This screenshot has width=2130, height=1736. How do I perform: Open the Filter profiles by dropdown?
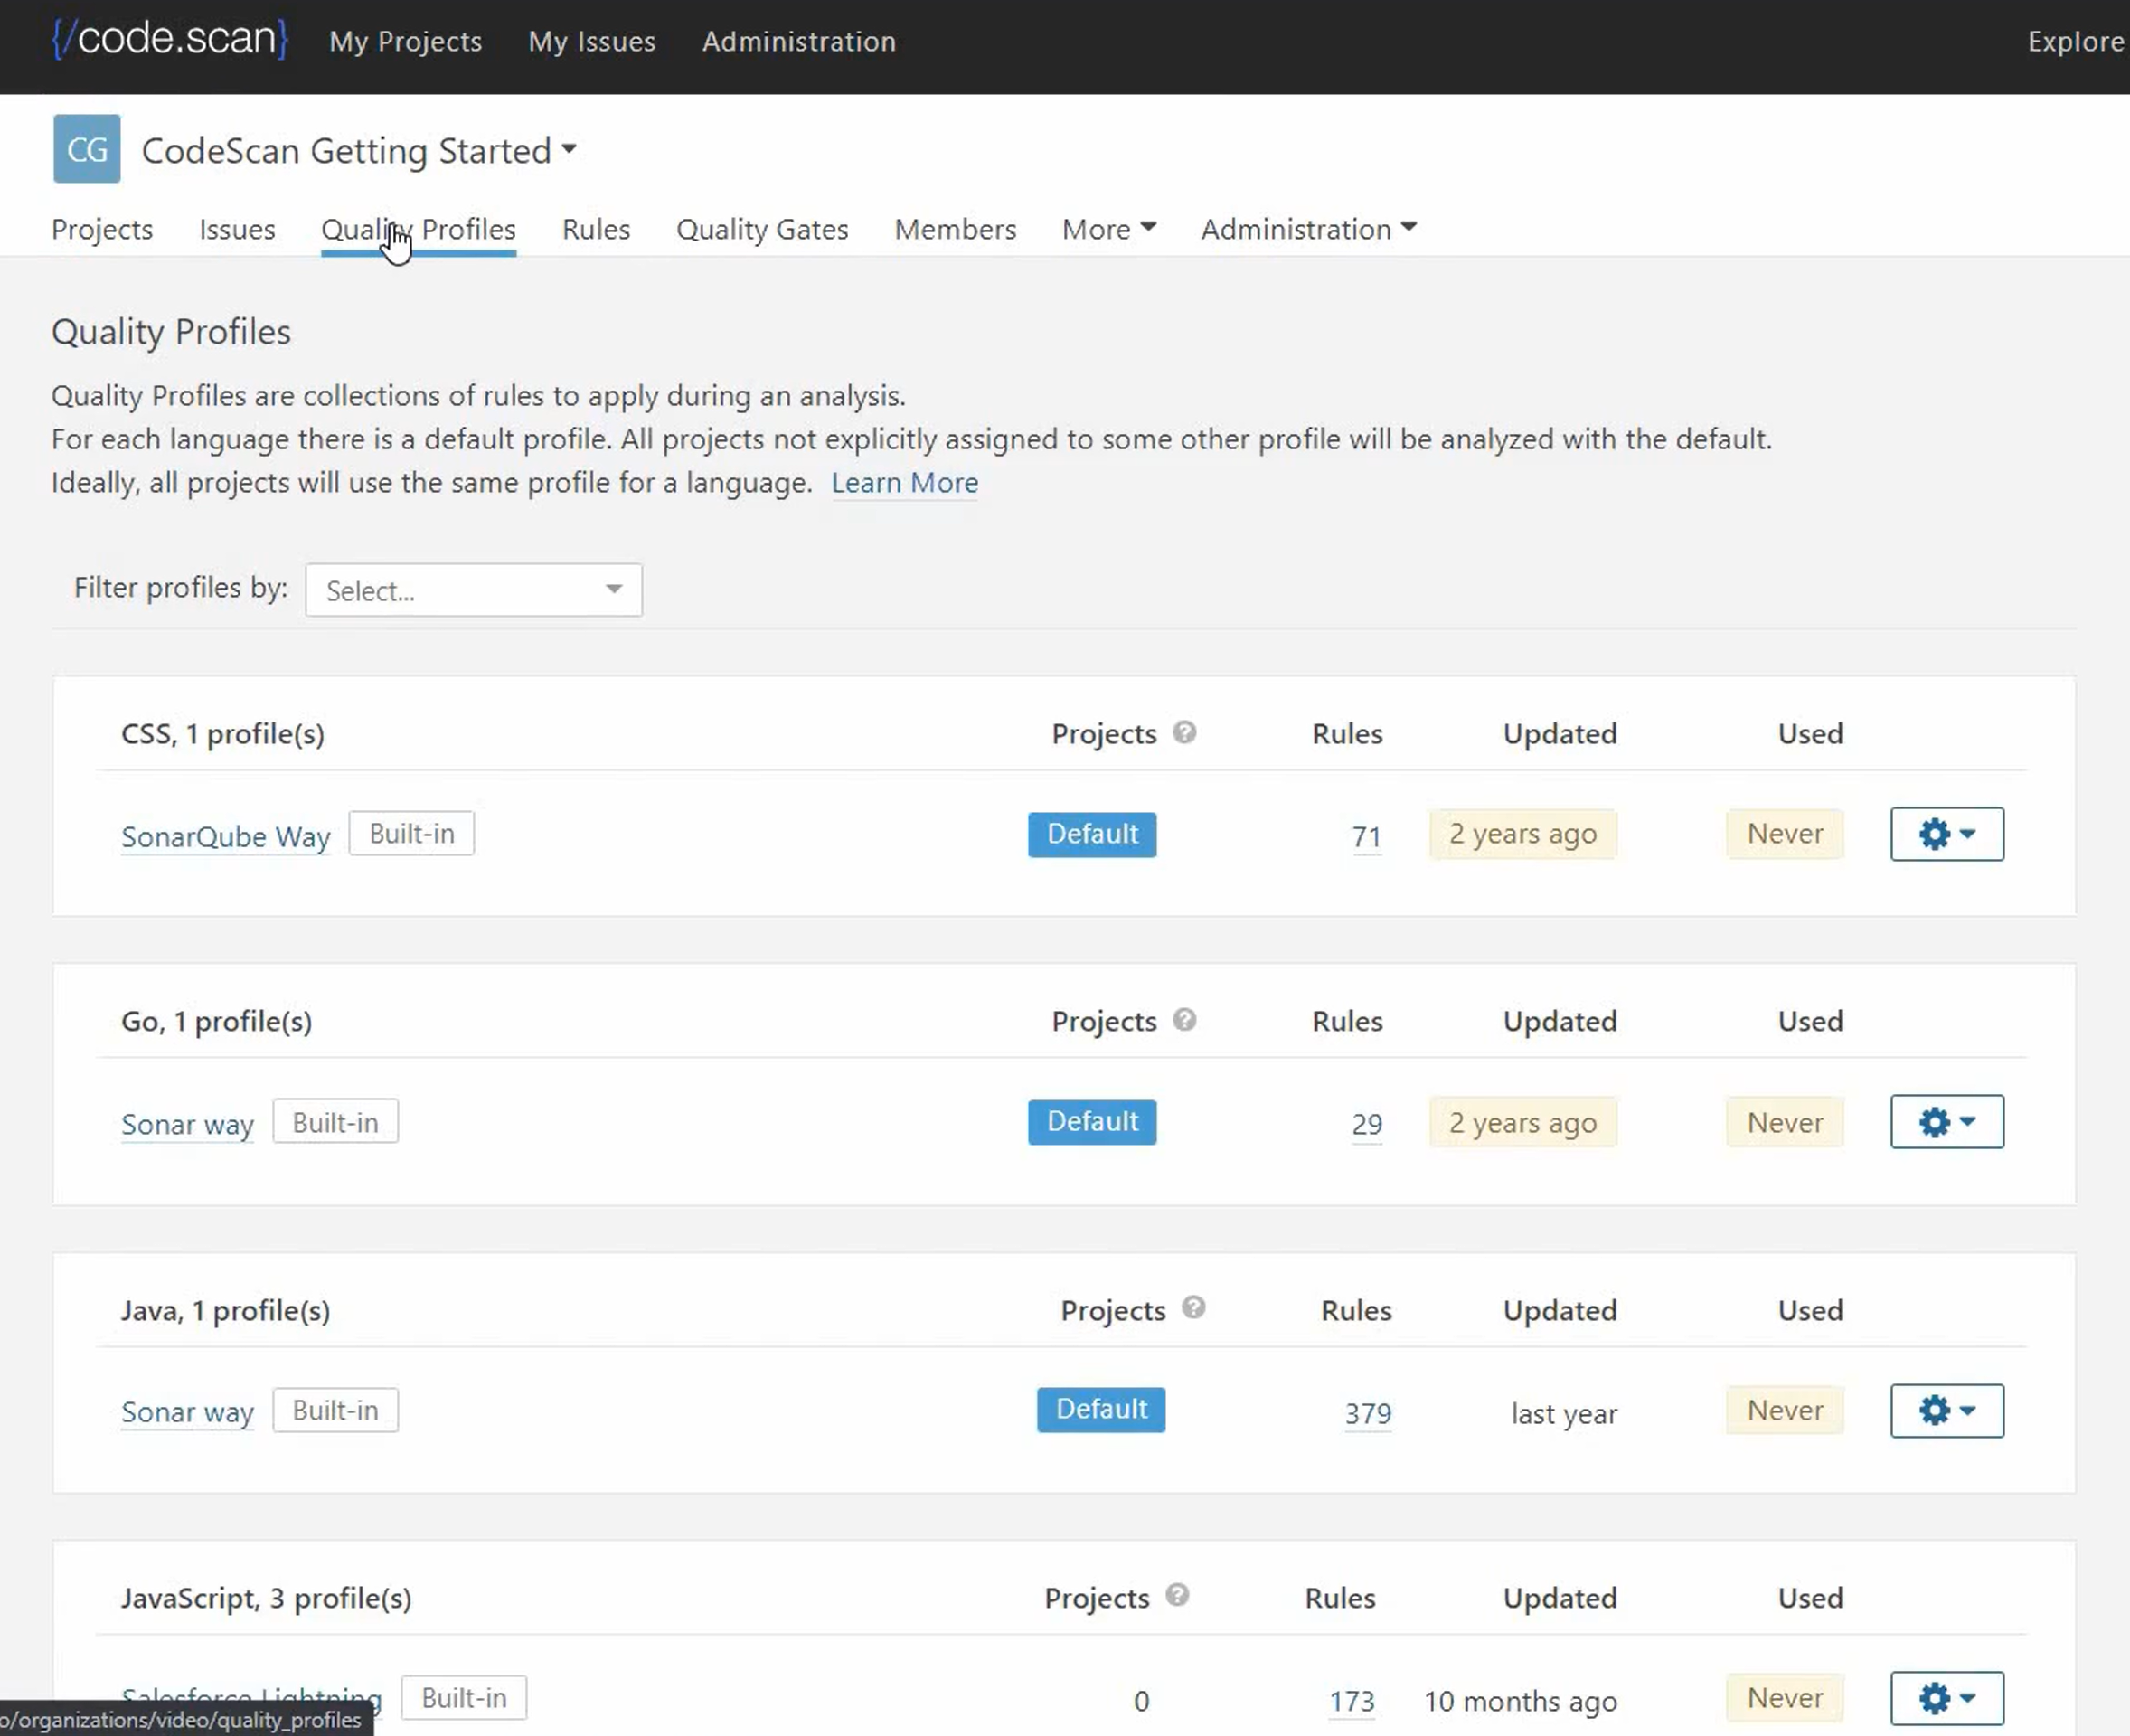pos(473,590)
